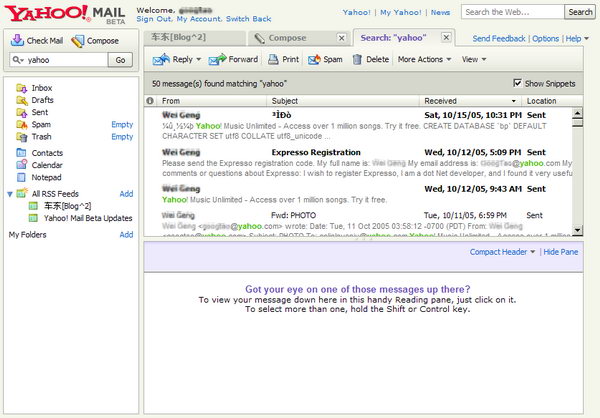Screen dimensions: 600x418
Task: Open the More Actions dropdown
Action: pyautogui.click(x=424, y=59)
